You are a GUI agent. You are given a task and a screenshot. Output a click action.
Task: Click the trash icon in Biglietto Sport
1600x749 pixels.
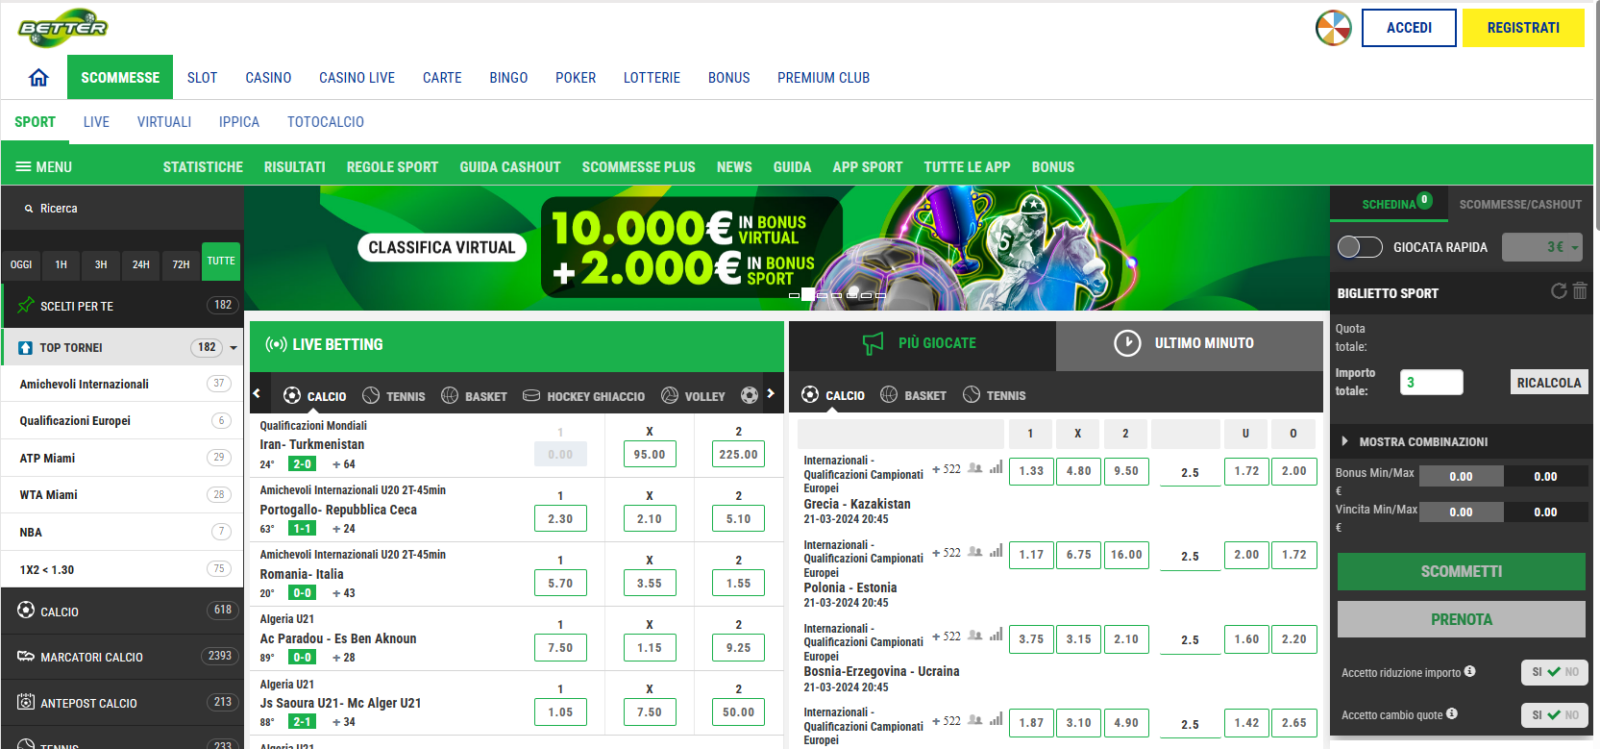coord(1580,291)
